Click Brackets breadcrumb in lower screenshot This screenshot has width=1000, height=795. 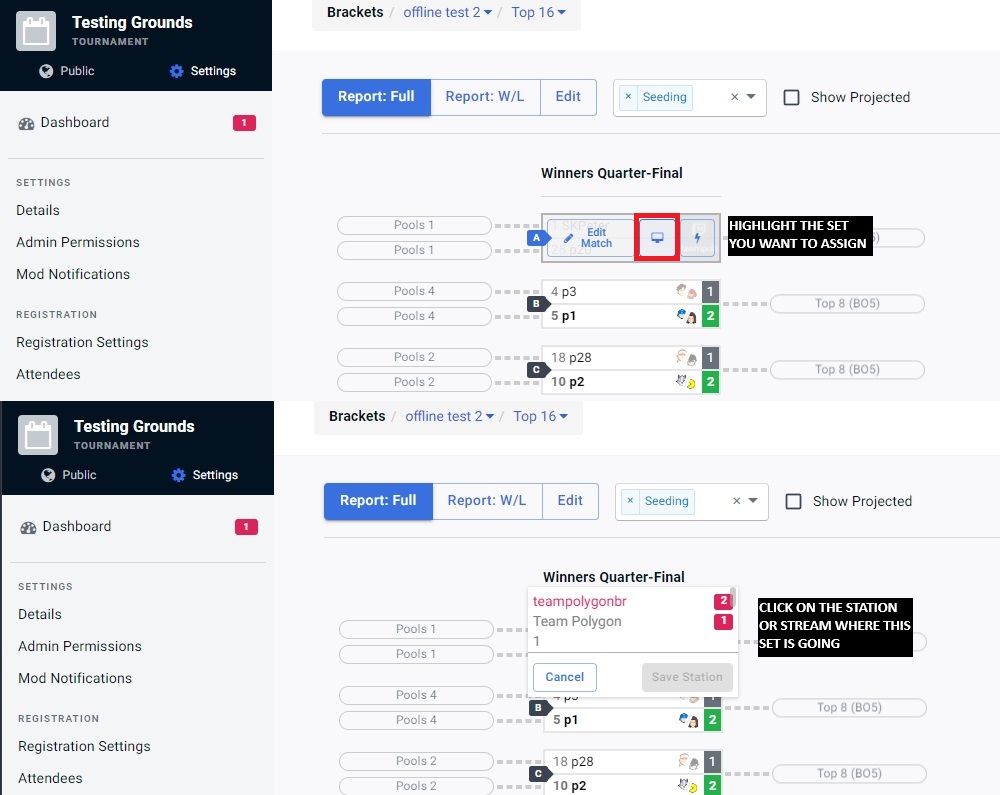click(x=357, y=416)
